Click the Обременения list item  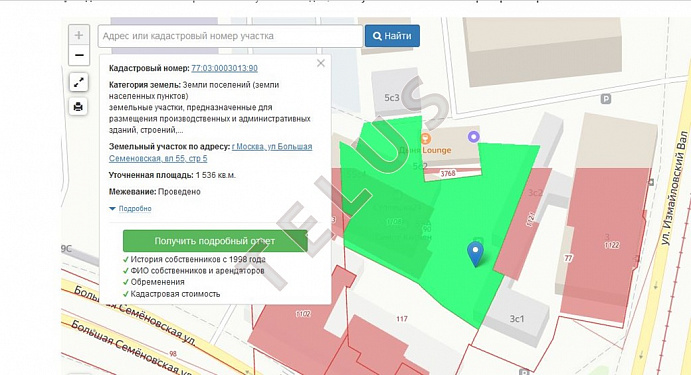(157, 282)
